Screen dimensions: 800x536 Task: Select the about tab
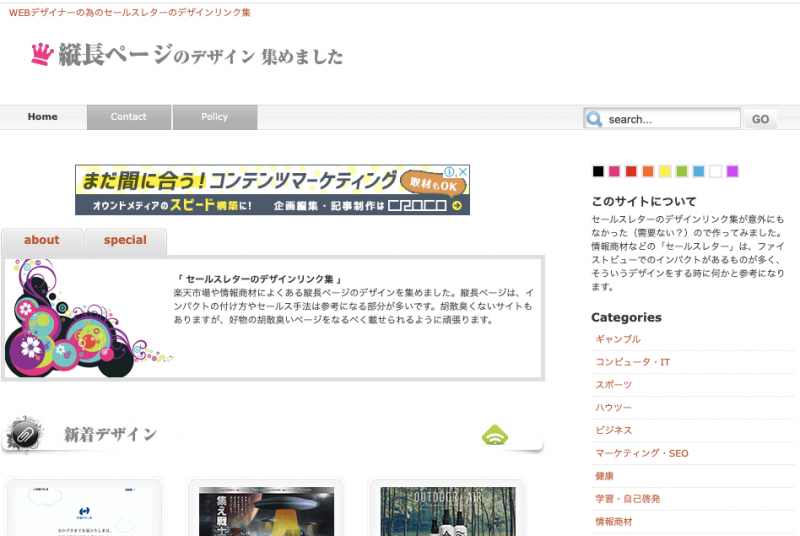pos(42,240)
